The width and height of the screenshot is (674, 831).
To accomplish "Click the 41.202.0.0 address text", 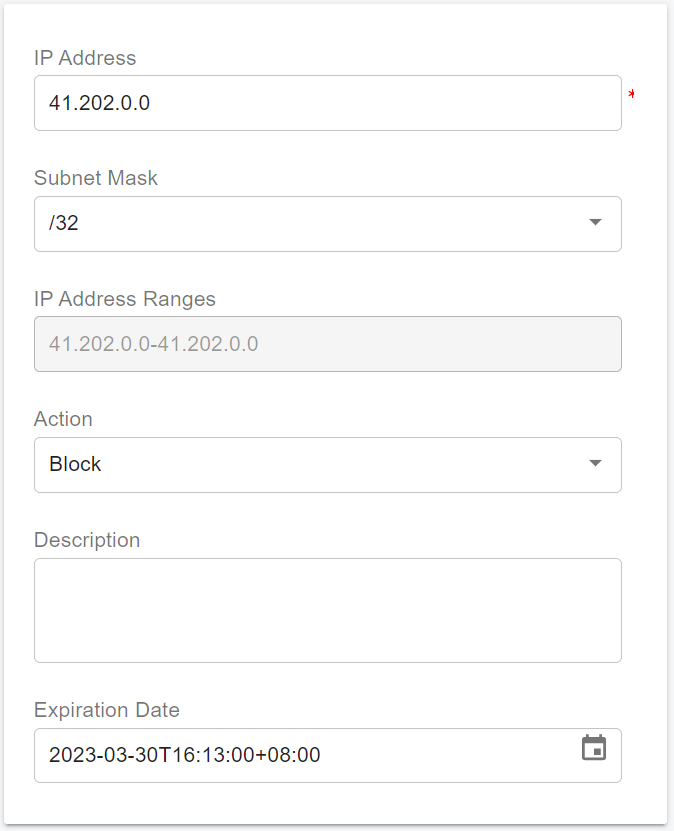I will point(99,102).
